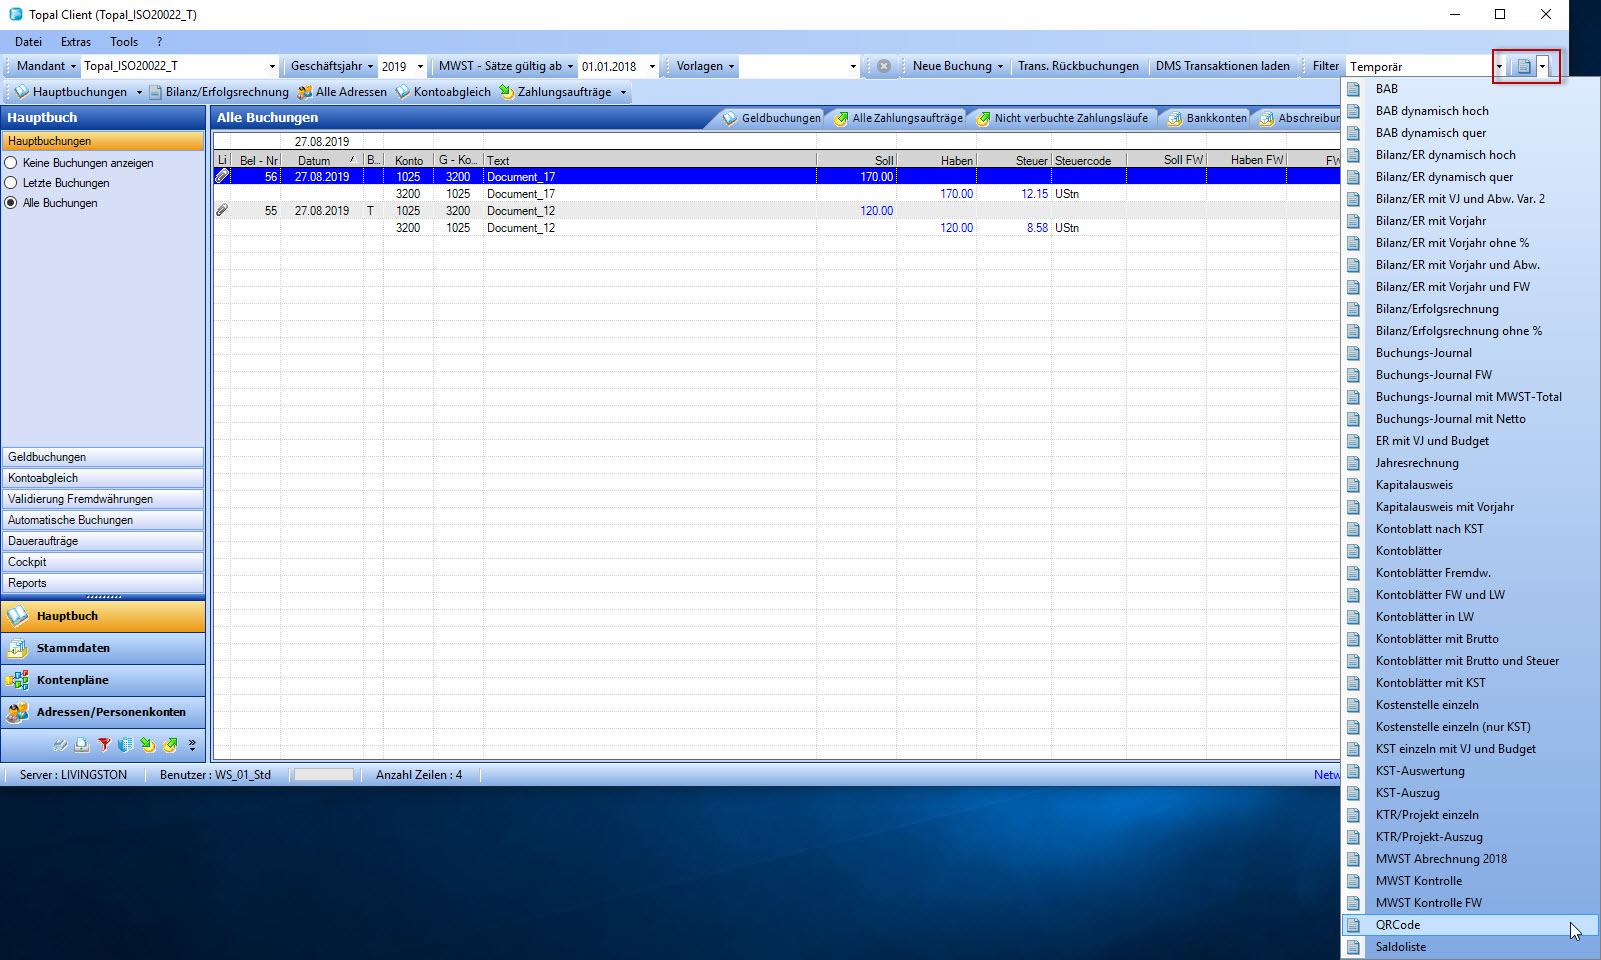Expand the Geschäftsjahr 2019 dropdown

click(x=420, y=67)
